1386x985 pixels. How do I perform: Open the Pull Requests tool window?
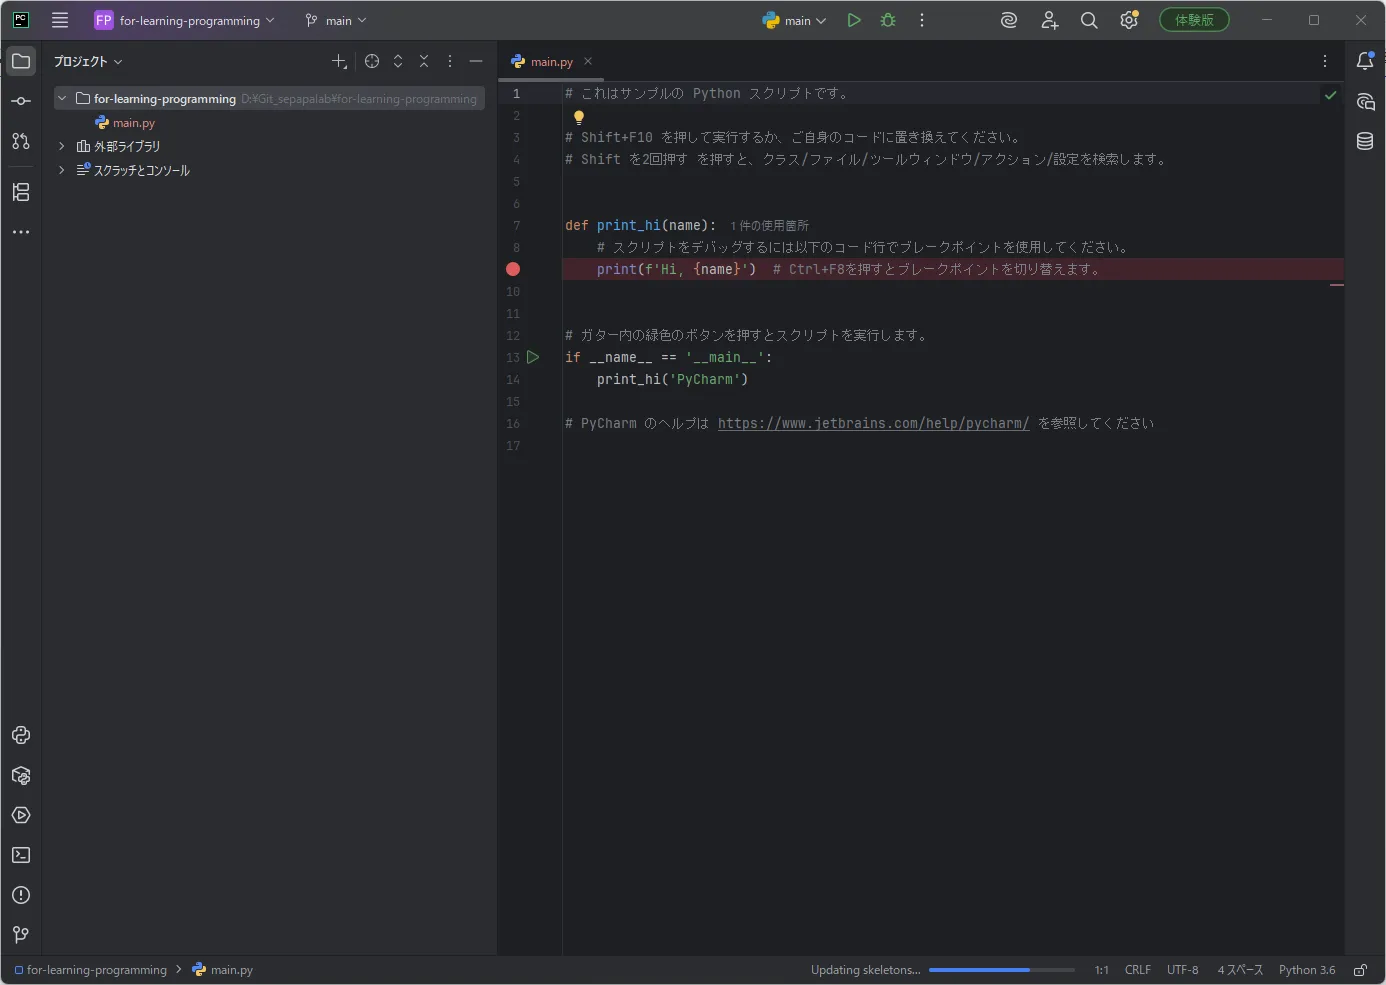[21, 141]
